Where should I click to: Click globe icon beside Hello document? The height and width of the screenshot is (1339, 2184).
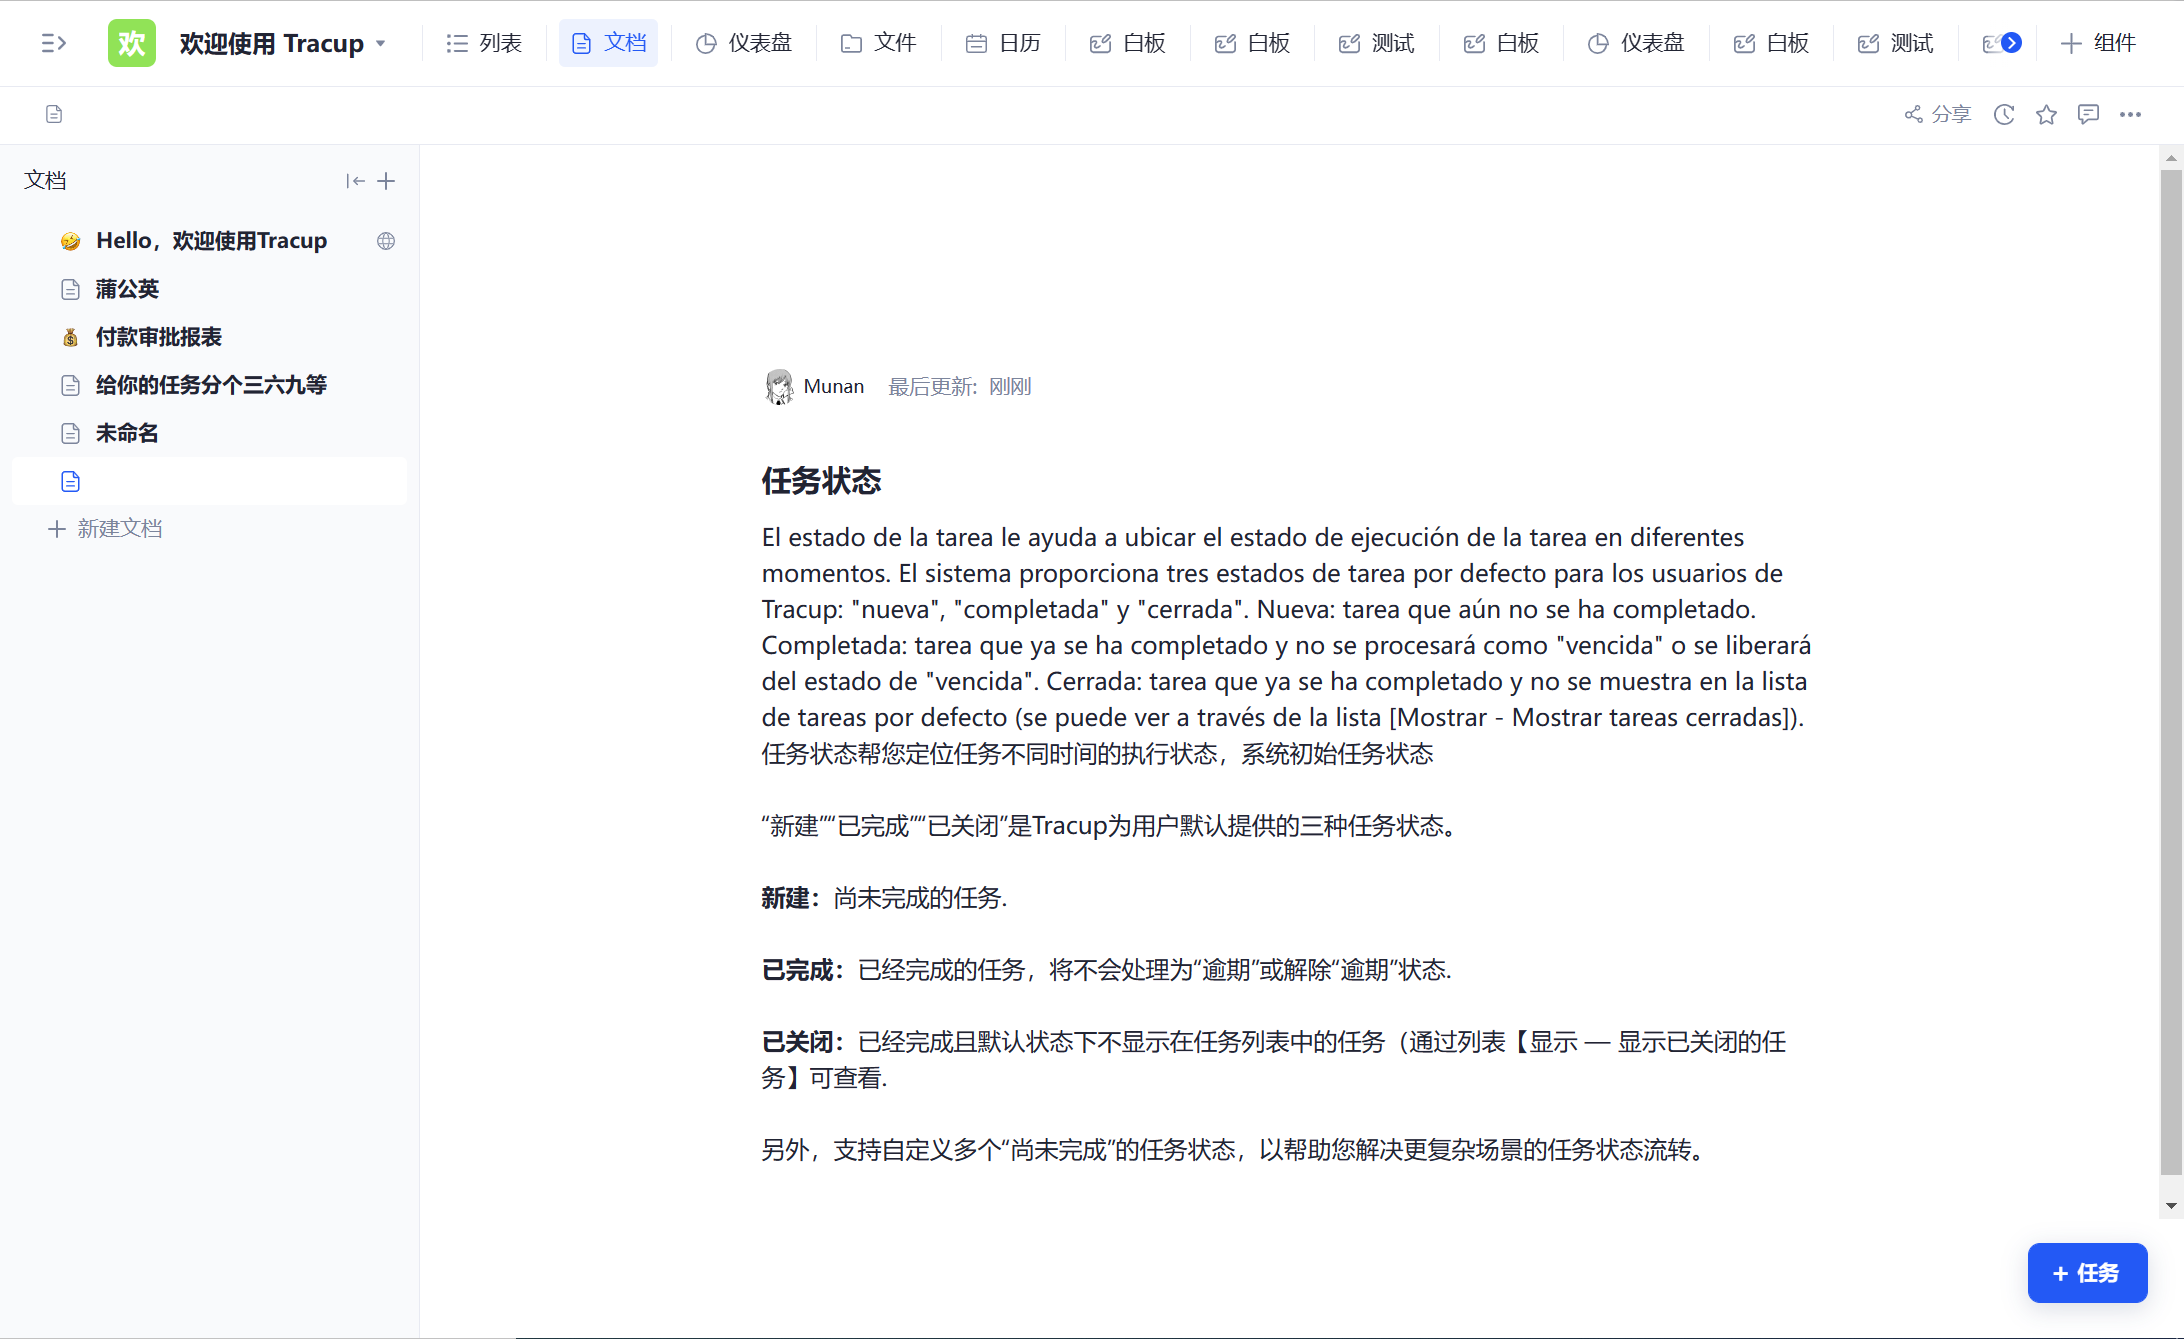click(x=386, y=241)
